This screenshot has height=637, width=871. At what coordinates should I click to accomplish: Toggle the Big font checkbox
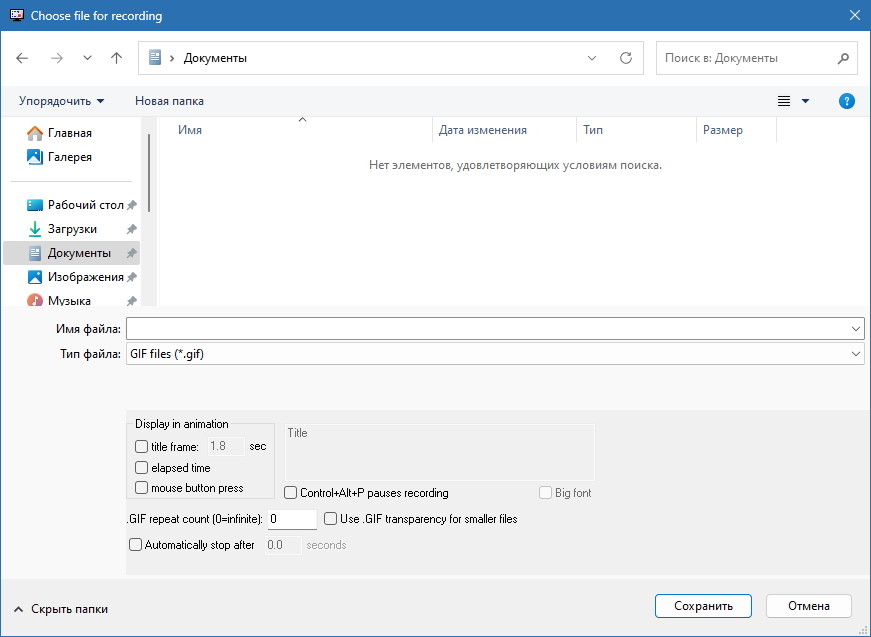pos(545,493)
